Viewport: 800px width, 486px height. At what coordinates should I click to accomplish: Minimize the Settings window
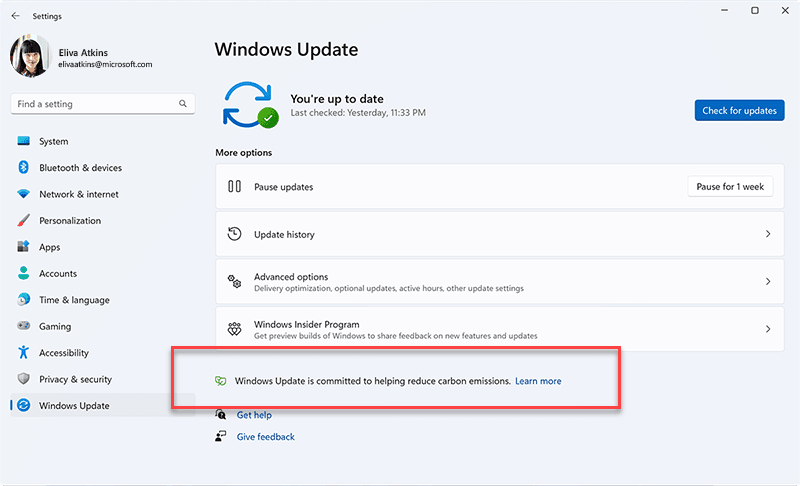724,10
